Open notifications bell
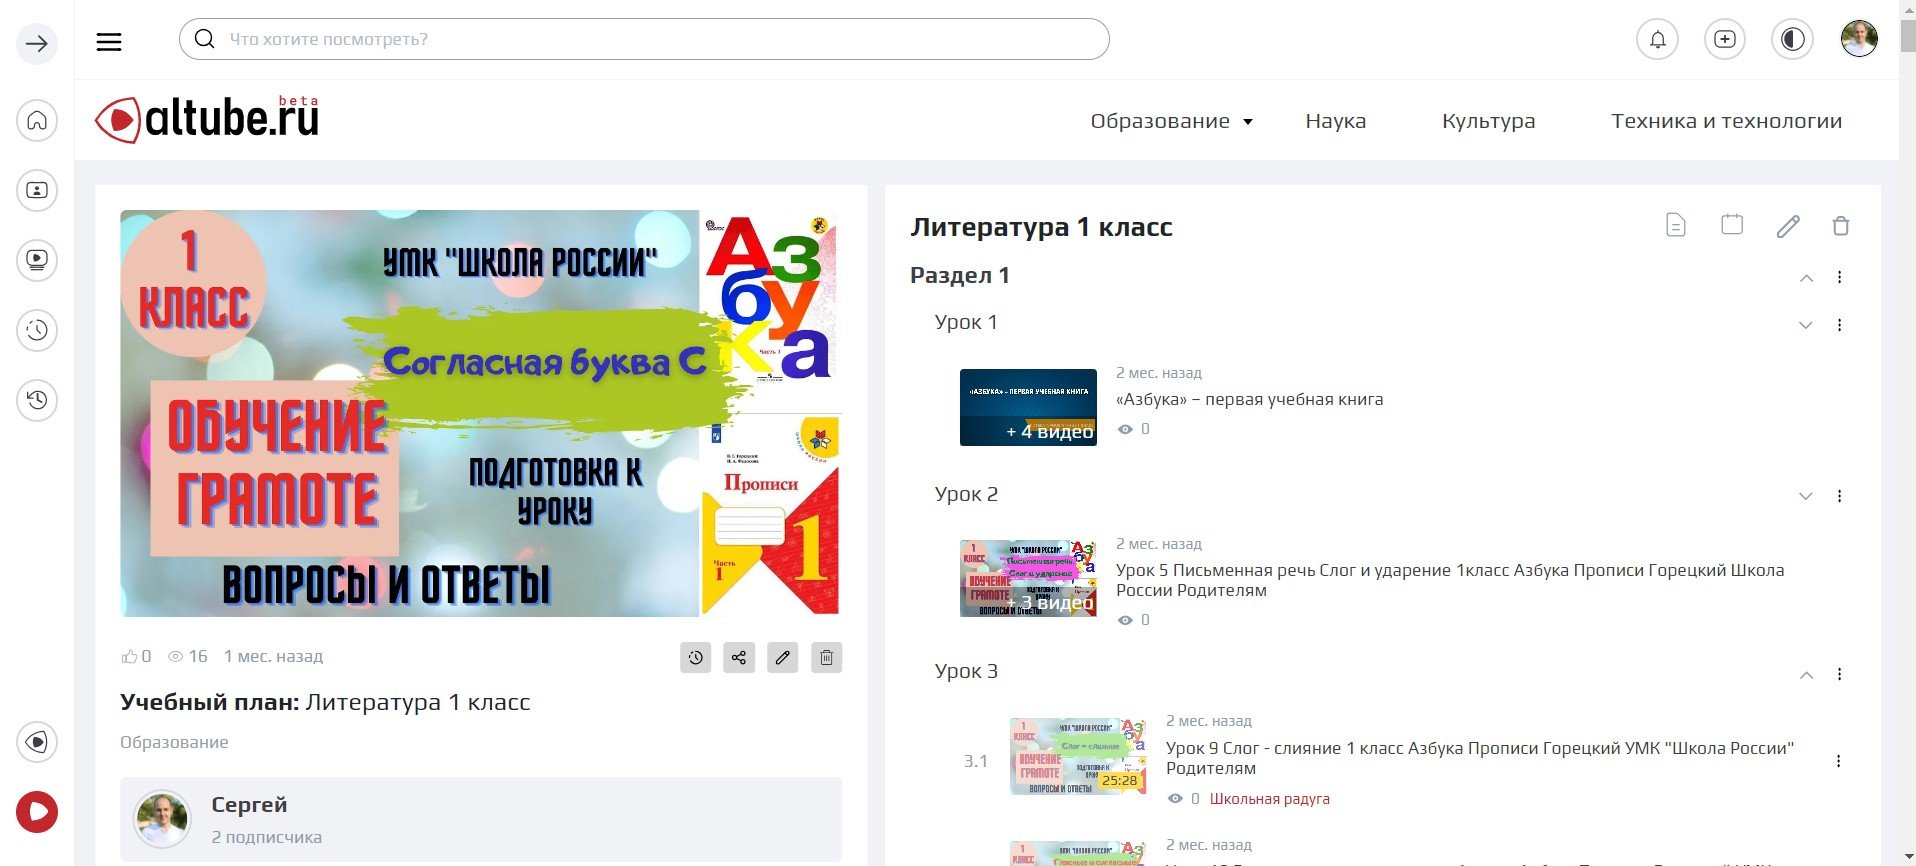 (1657, 40)
